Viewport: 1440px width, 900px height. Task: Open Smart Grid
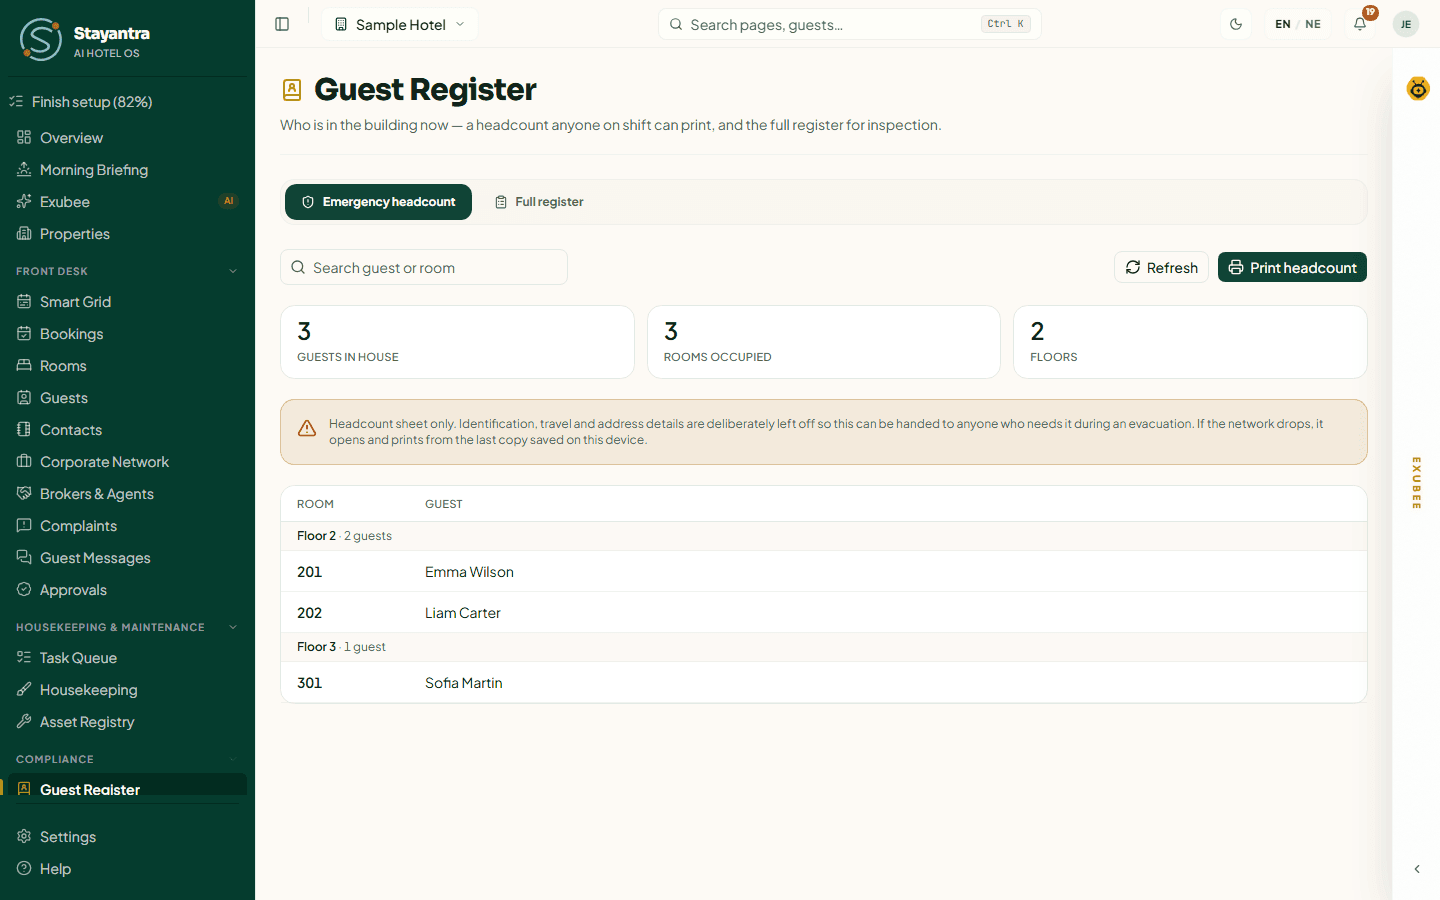[x=127, y=302]
